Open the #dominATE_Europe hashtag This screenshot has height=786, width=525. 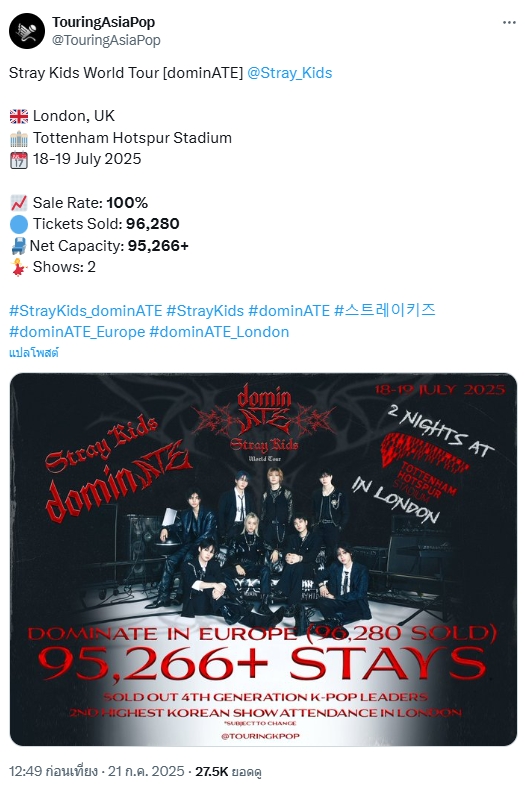pos(77,332)
